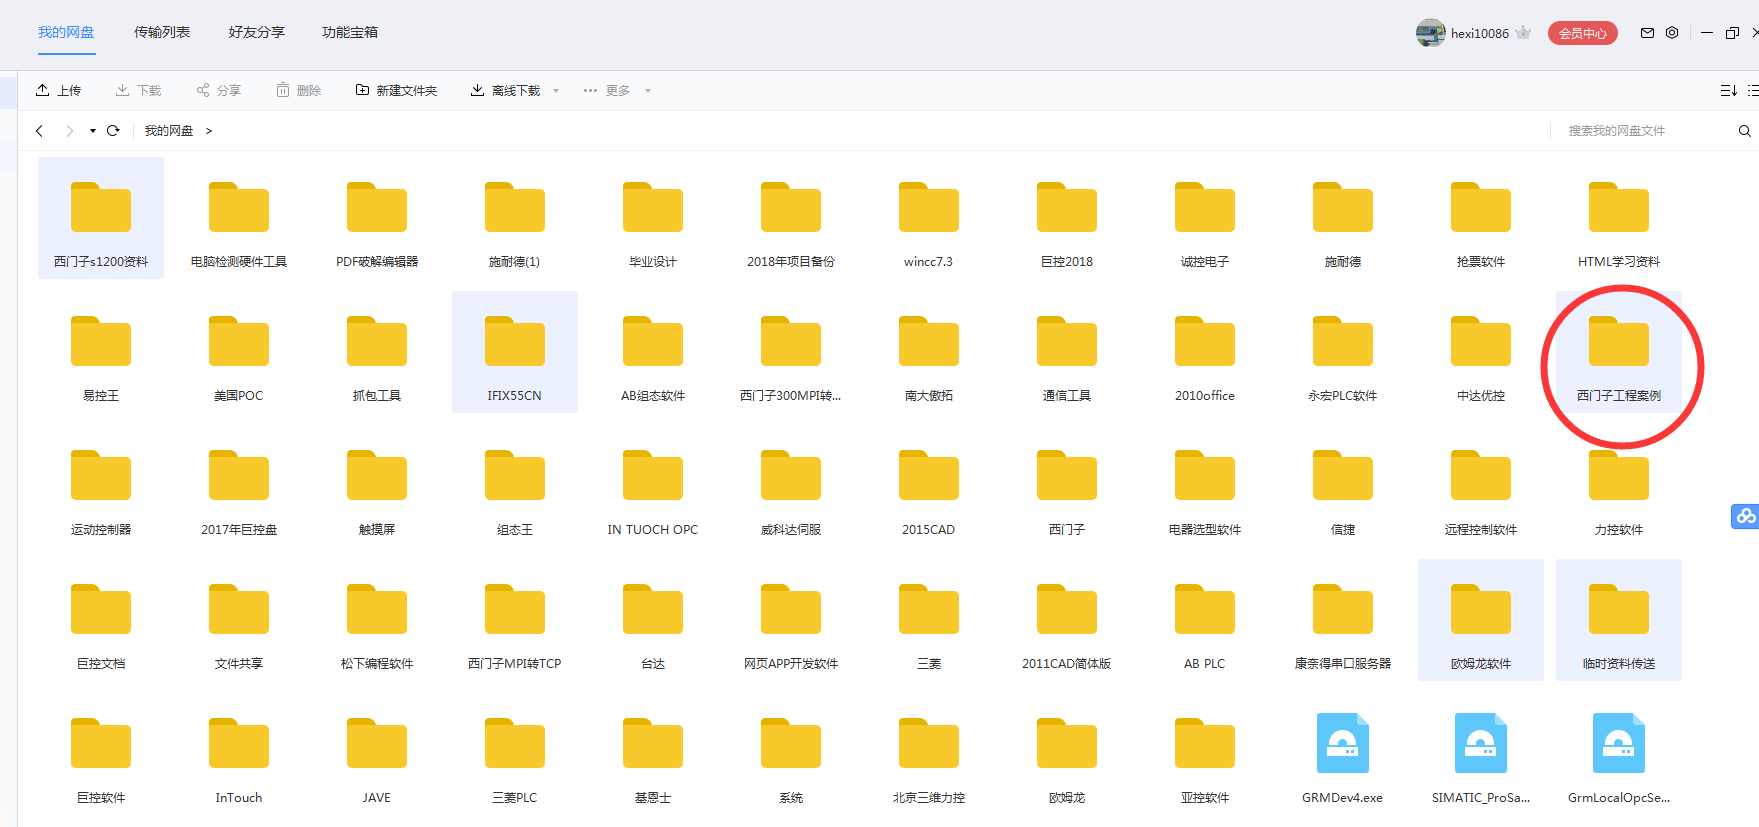Viewport: 1759px width, 827px height.
Task: Select the 毕业设计 folder
Action: point(653,218)
